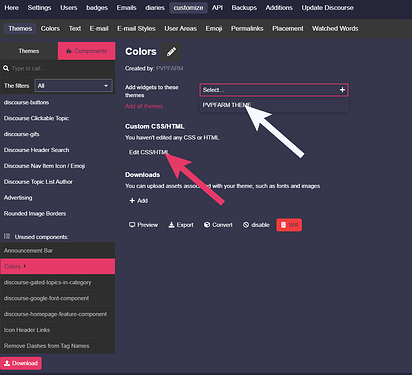The width and height of the screenshot is (412, 375).
Task: Open Permalinks sub-navigation item
Action: pos(247,29)
